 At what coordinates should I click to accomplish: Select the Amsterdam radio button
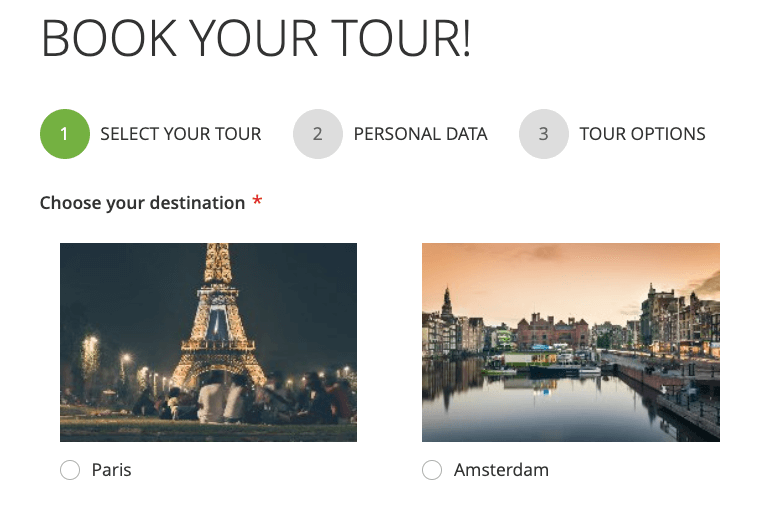point(432,470)
